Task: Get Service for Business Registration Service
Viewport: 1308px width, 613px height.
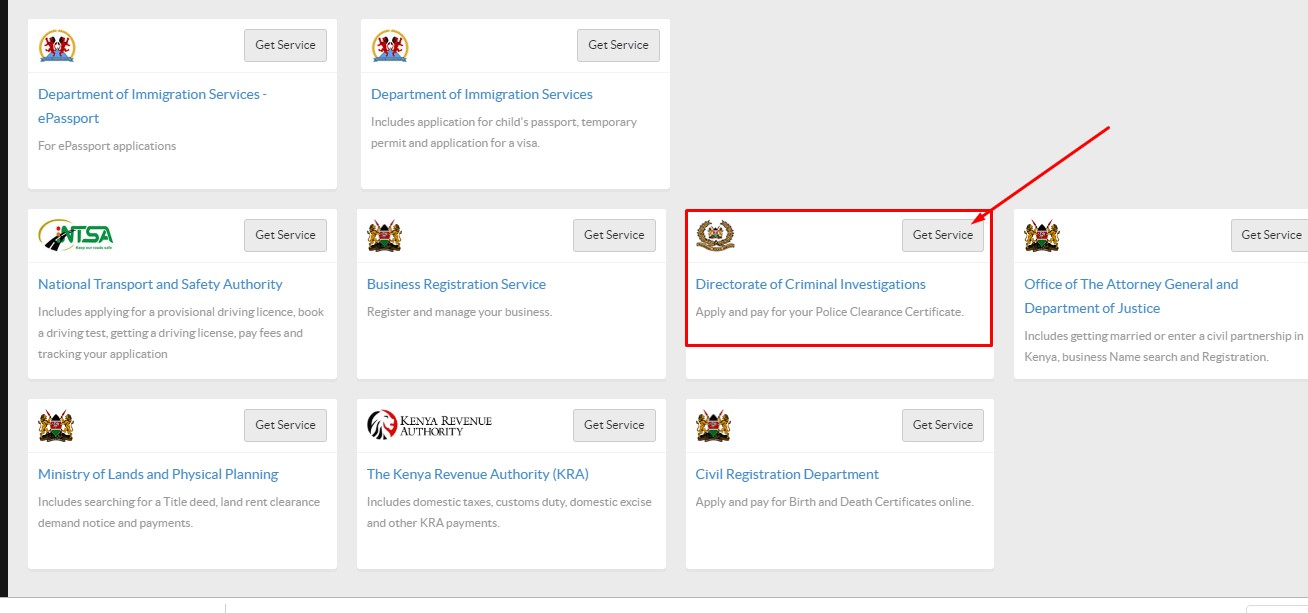Action: [x=614, y=235]
